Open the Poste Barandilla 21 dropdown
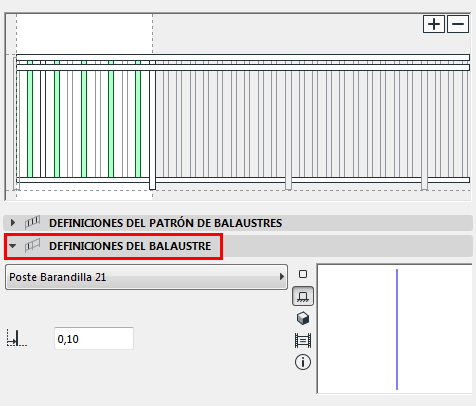Viewport: 476px width, 406px height. pyautogui.click(x=146, y=277)
